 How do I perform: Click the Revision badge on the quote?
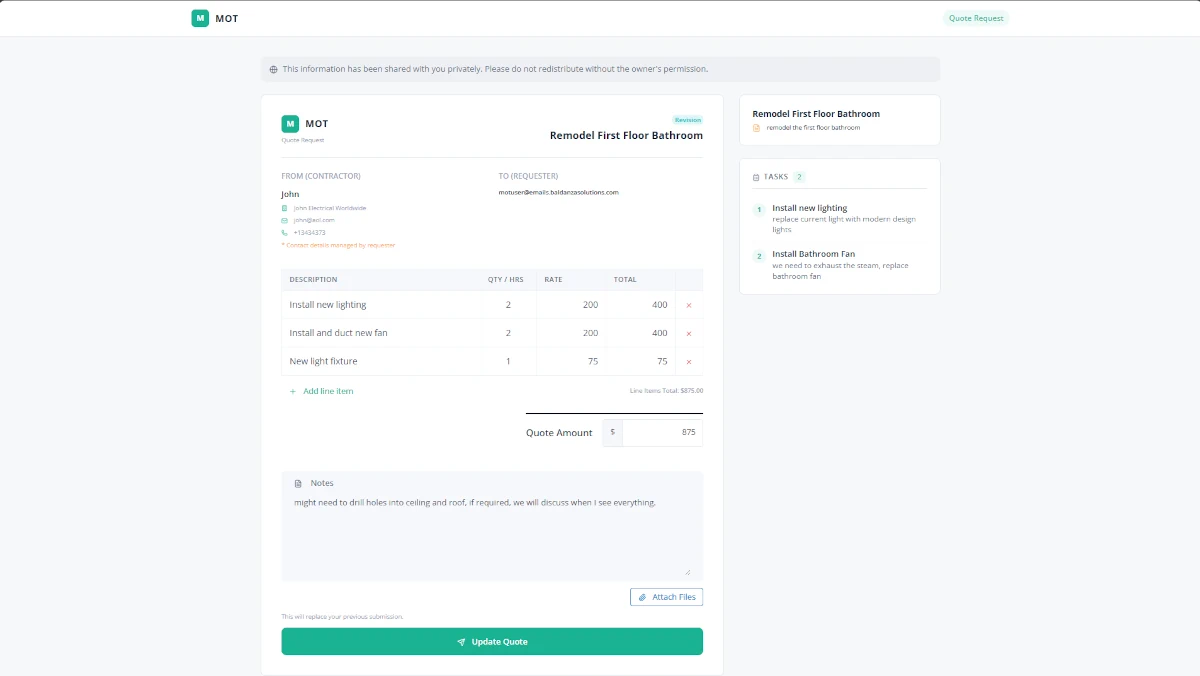[688, 119]
